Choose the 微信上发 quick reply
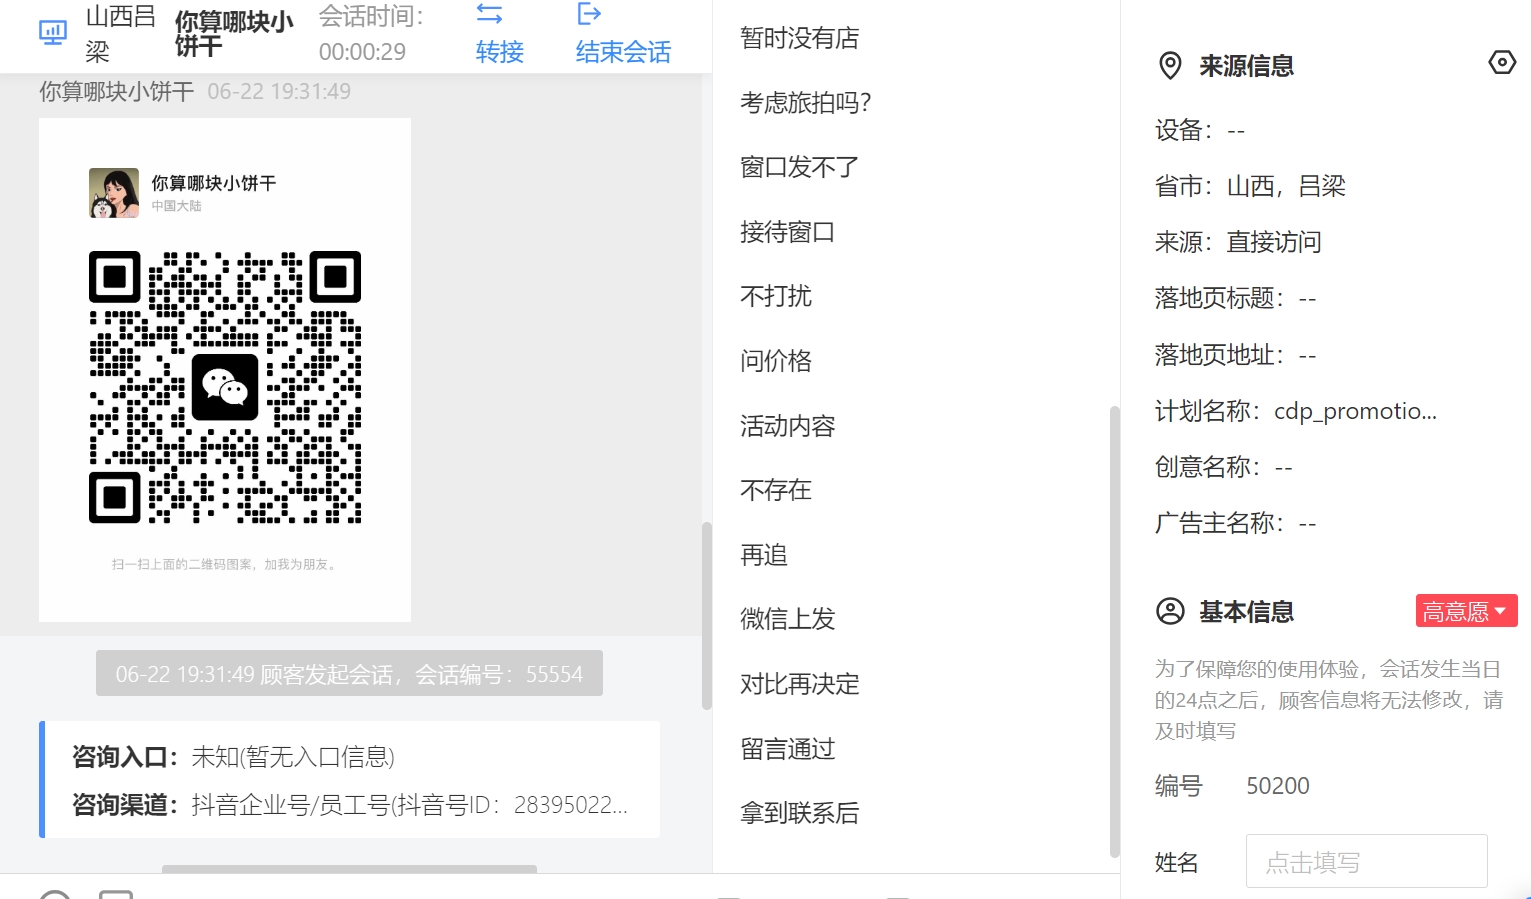 (x=787, y=619)
